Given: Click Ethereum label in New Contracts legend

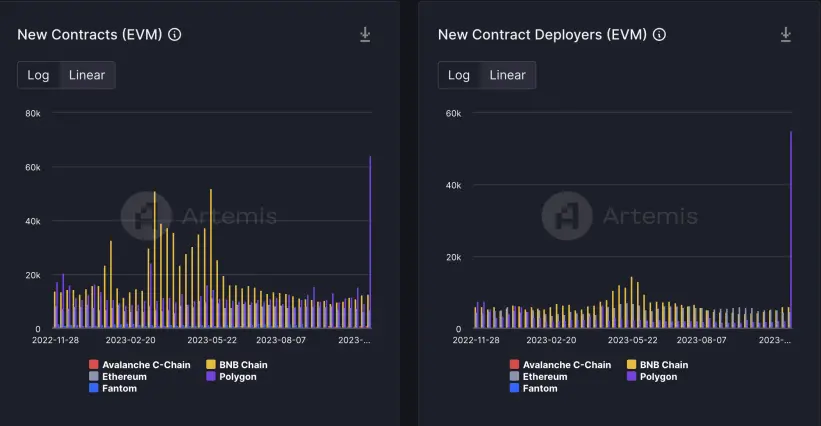Looking at the screenshot, I should pyautogui.click(x=124, y=377).
